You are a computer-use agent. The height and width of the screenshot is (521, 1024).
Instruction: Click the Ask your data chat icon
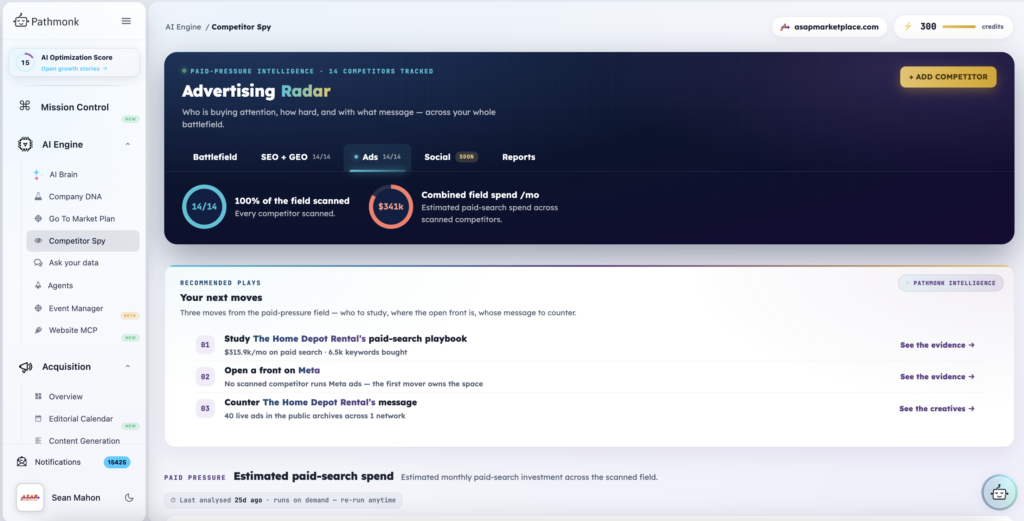pyautogui.click(x=38, y=262)
